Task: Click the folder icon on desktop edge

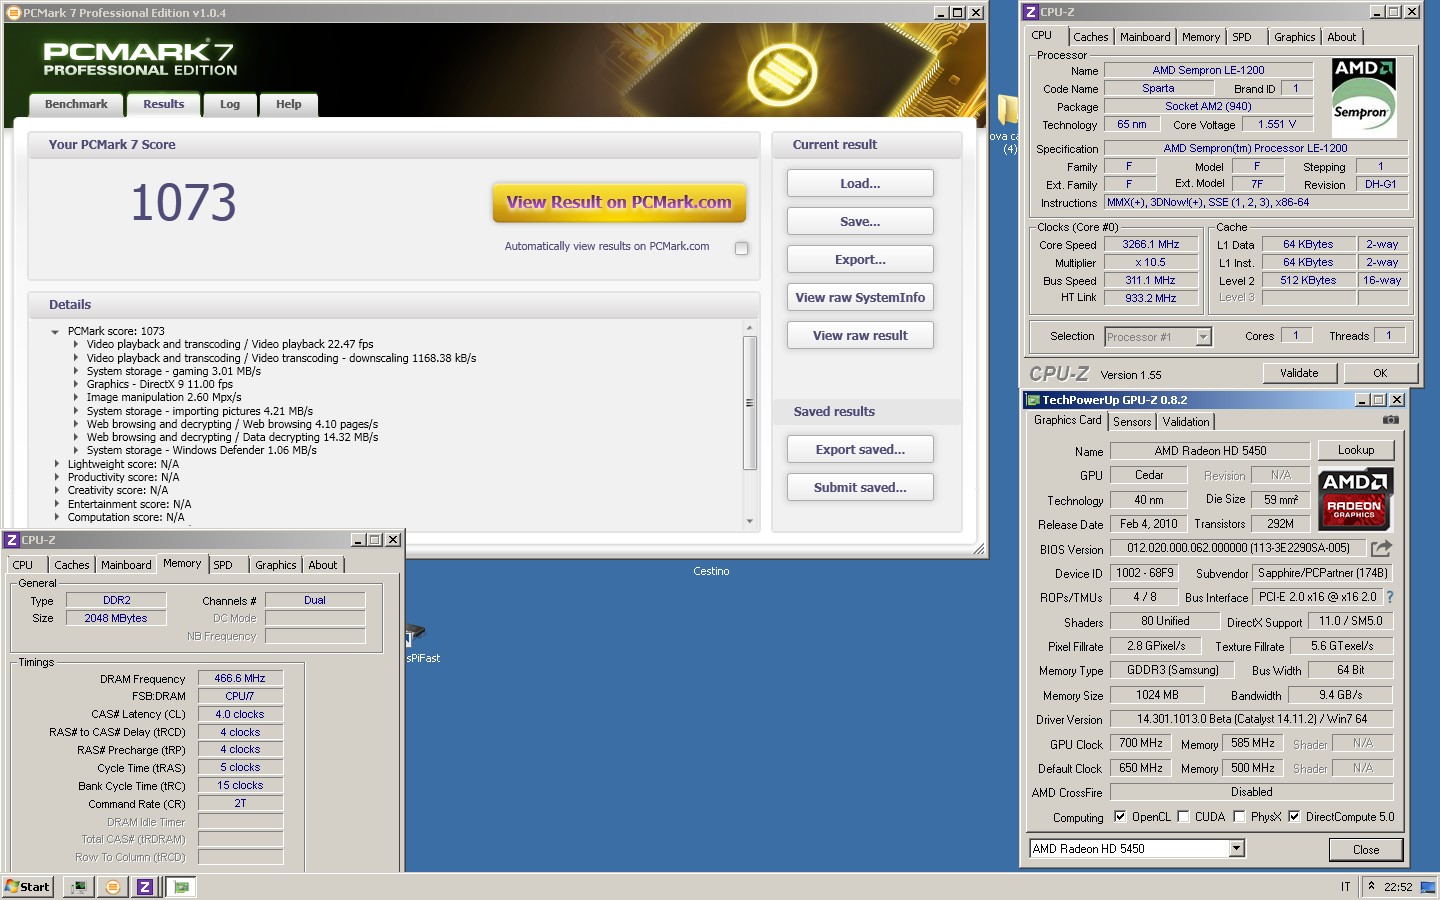Action: [1007, 110]
